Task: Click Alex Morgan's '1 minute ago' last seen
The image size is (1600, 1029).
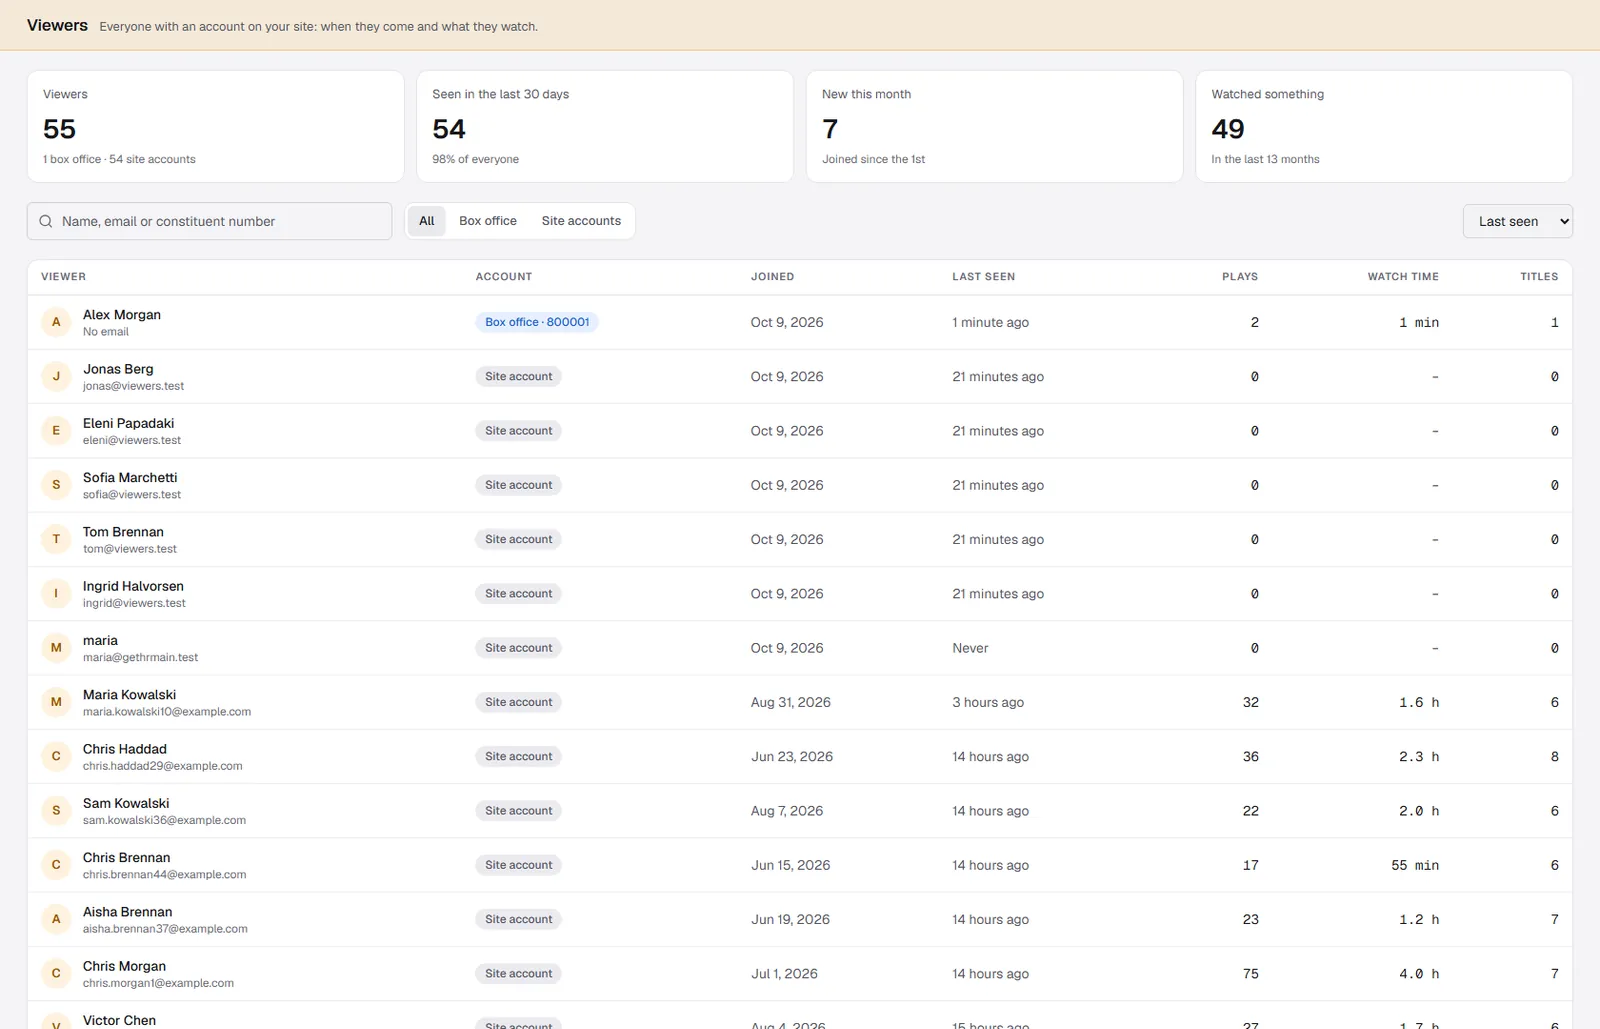Action: click(990, 322)
